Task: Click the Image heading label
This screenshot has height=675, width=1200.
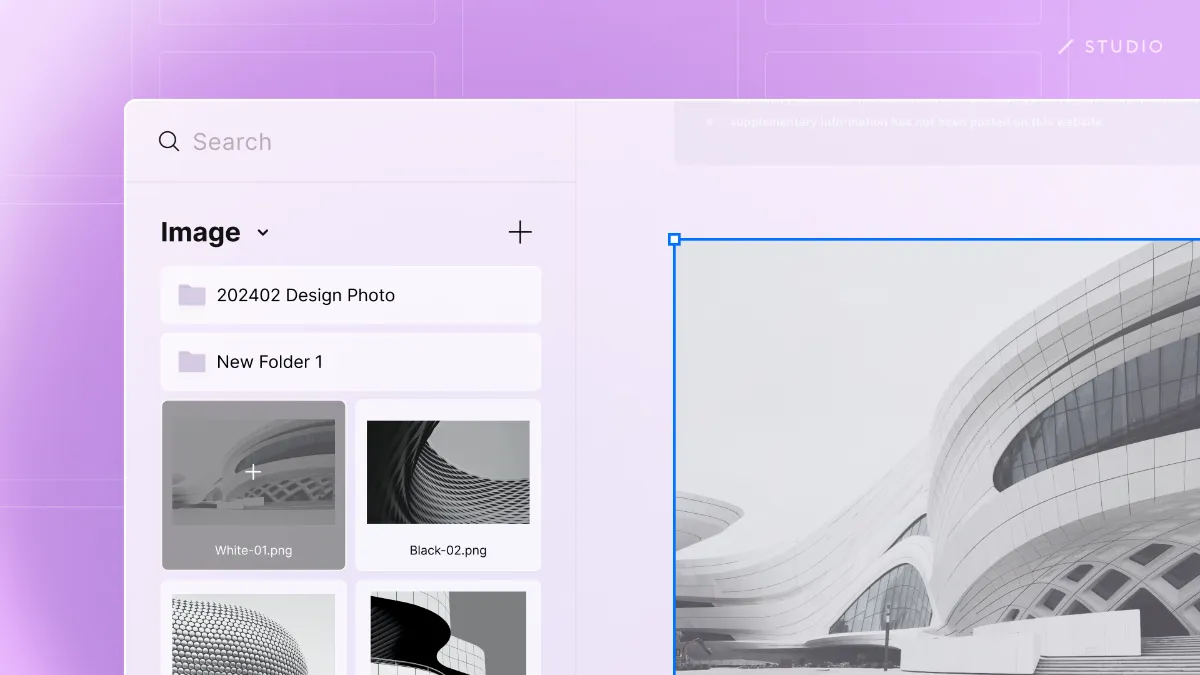Action: point(200,232)
